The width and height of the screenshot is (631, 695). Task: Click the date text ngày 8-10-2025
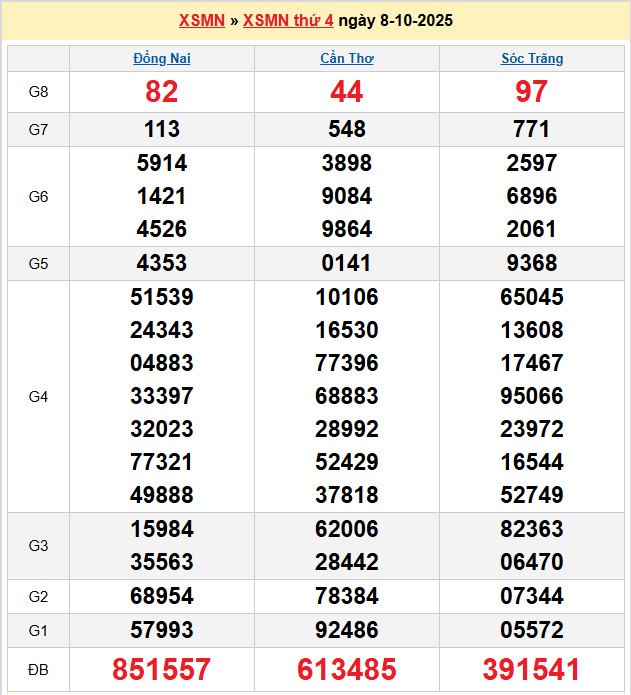tap(395, 21)
